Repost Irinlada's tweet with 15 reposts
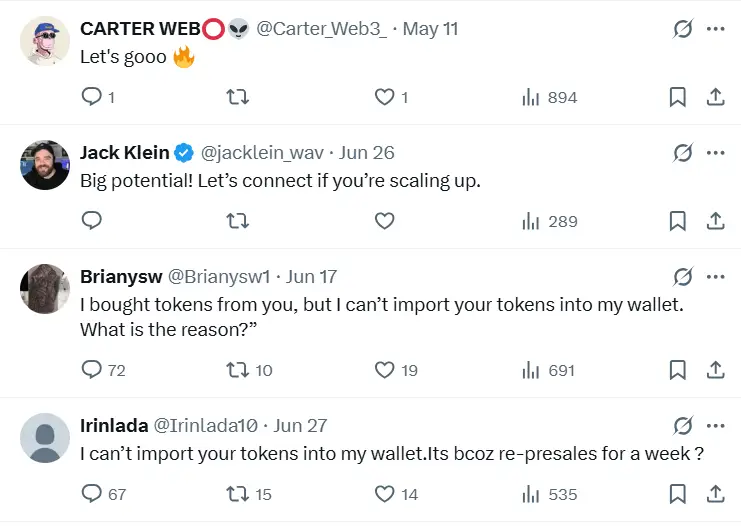Screen dimensions: 741x526 click(237, 494)
